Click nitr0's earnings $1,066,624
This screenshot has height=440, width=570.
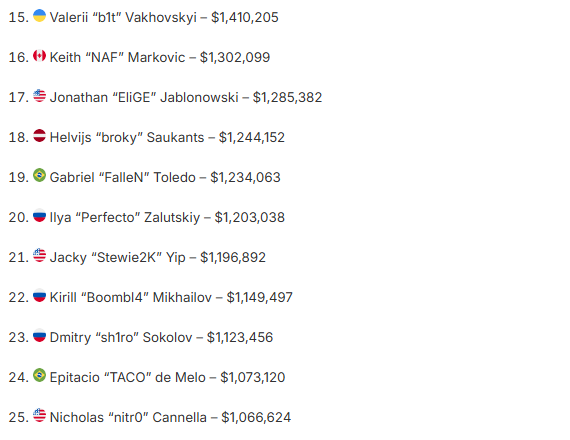click(256, 417)
